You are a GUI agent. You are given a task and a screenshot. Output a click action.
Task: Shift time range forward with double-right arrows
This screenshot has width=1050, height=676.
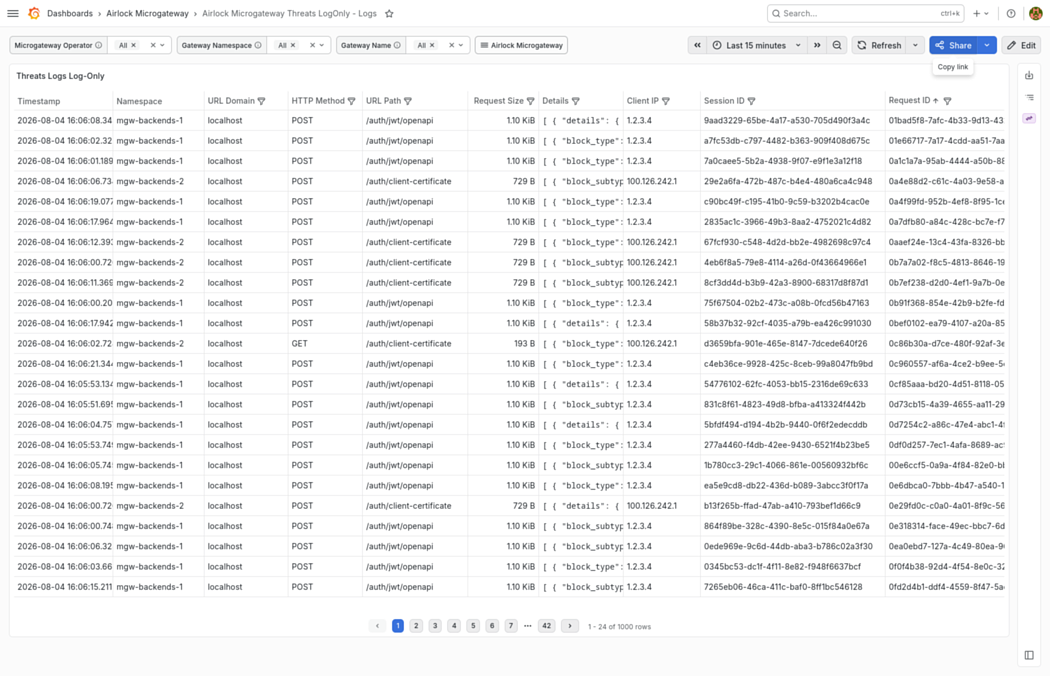click(817, 46)
